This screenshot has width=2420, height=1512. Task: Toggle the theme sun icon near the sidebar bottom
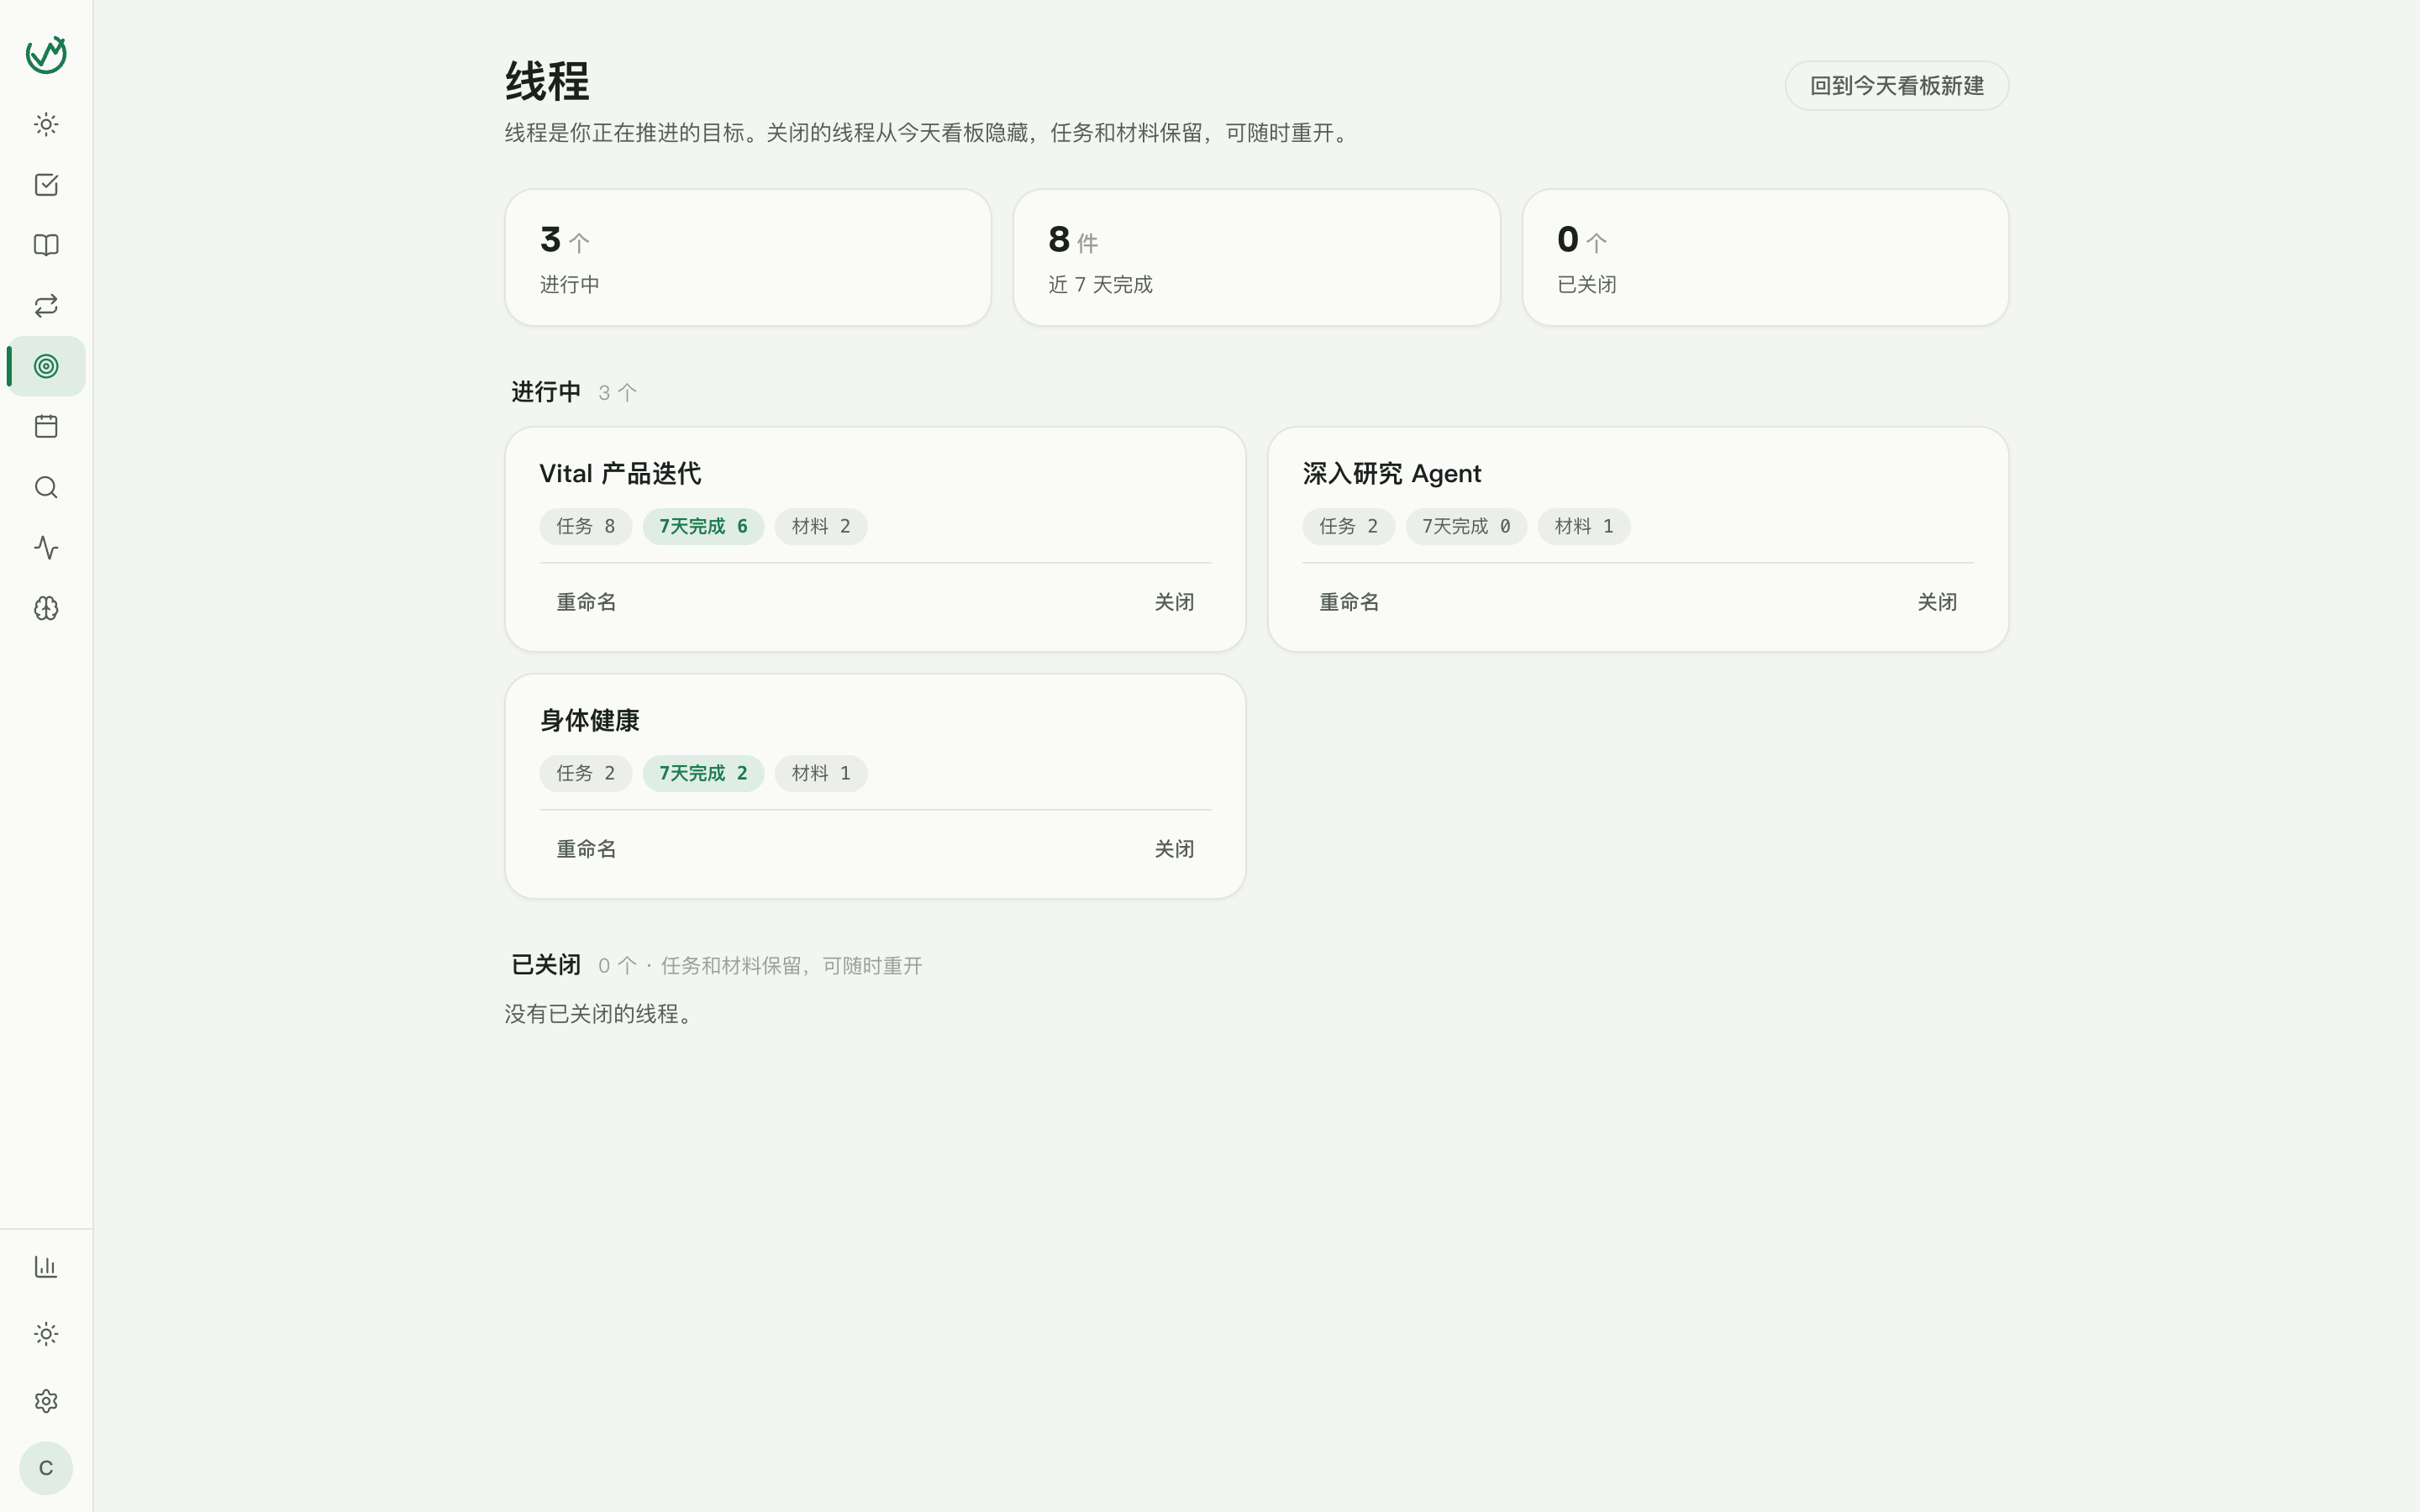pos(46,1334)
